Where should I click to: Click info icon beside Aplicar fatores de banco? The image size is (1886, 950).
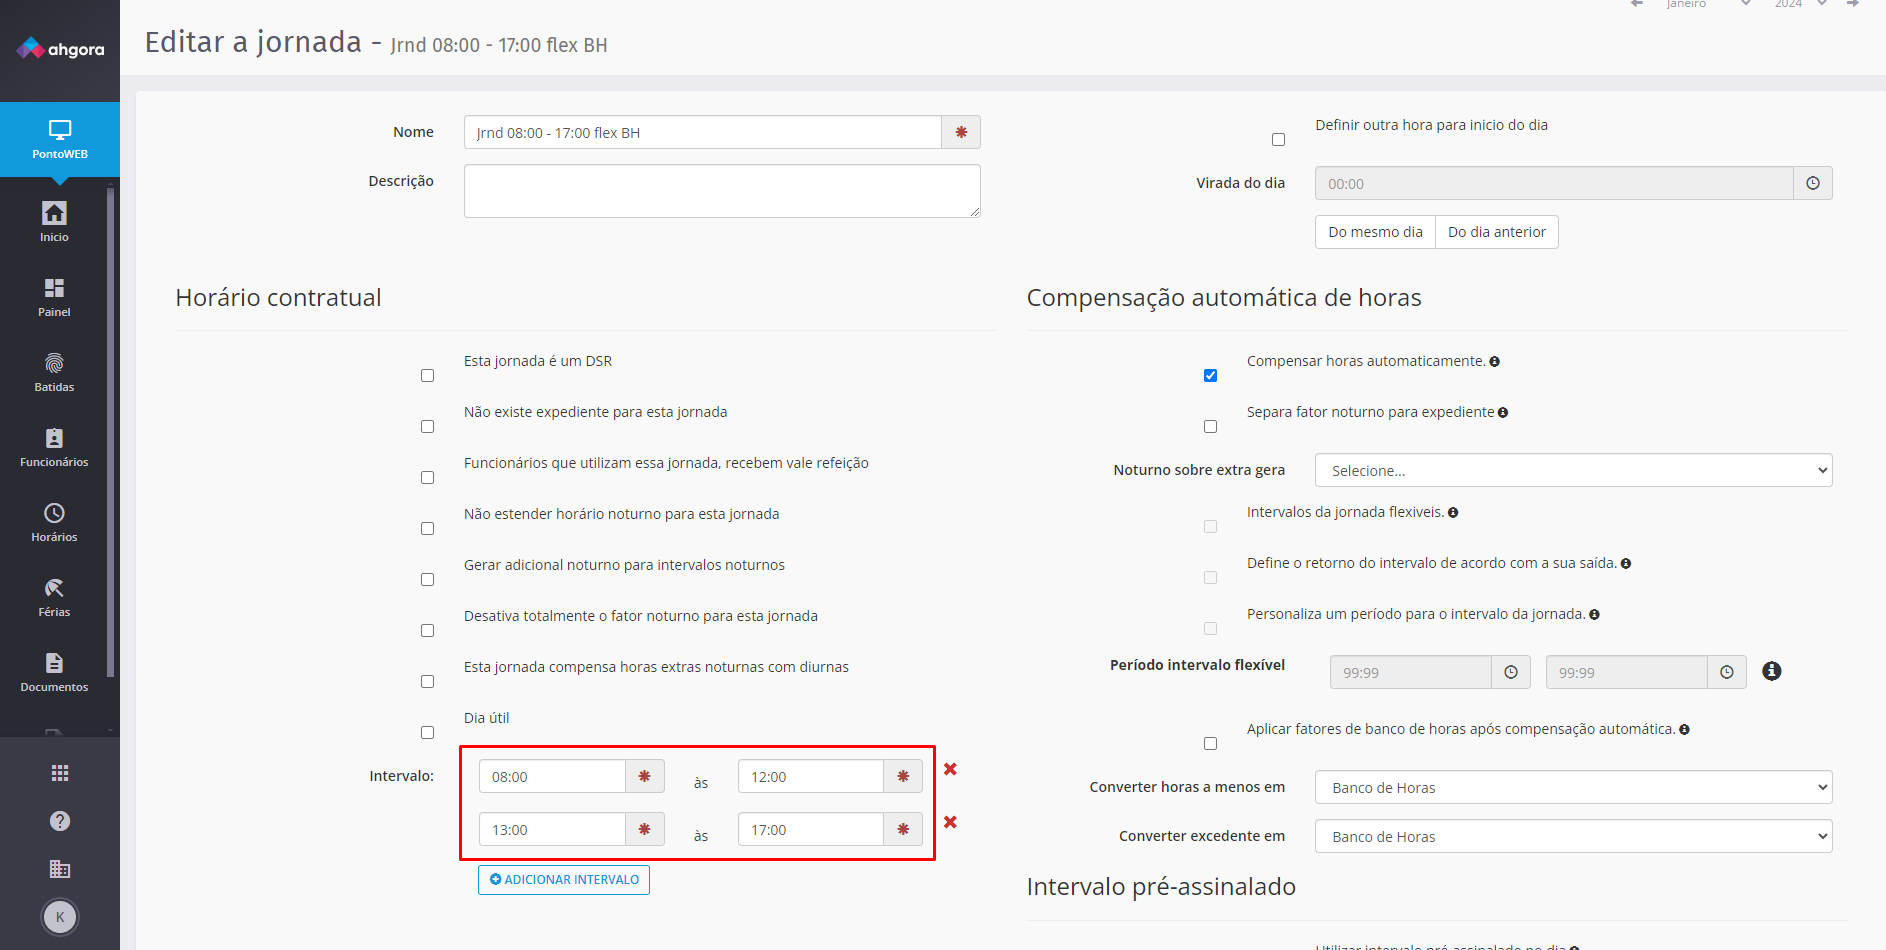click(1684, 730)
